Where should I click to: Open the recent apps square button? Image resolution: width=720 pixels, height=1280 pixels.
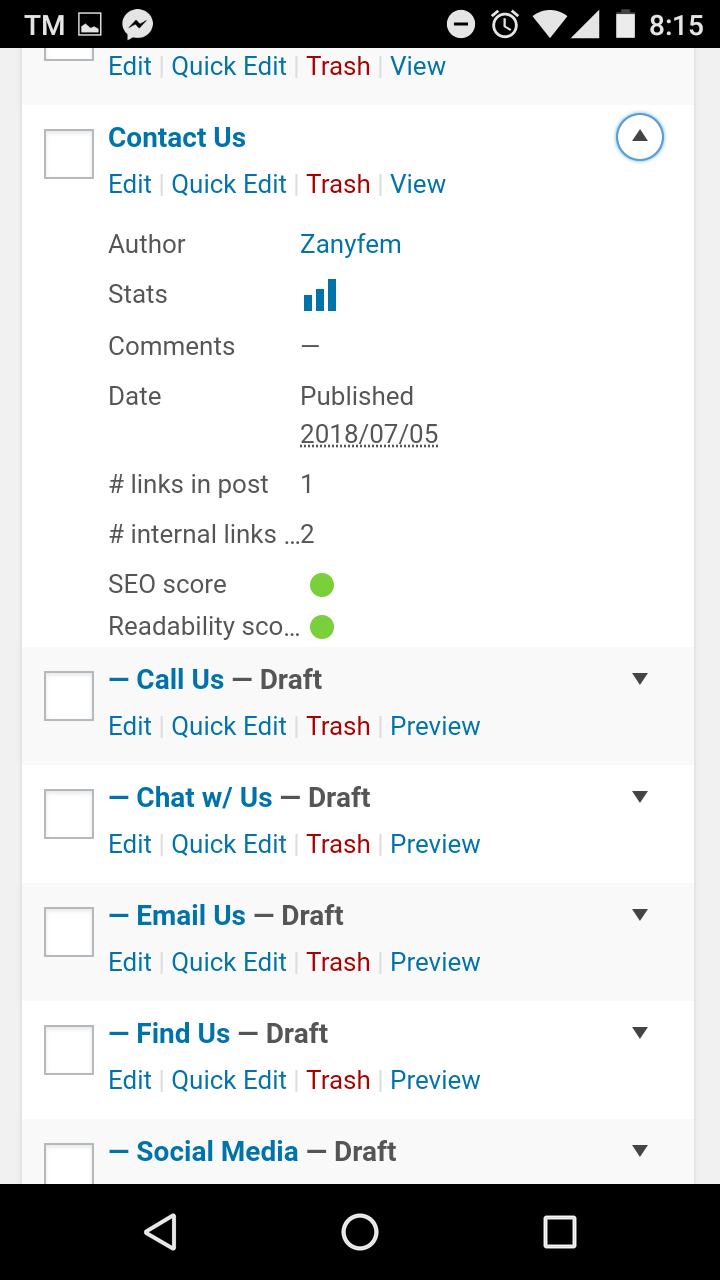(x=559, y=1232)
